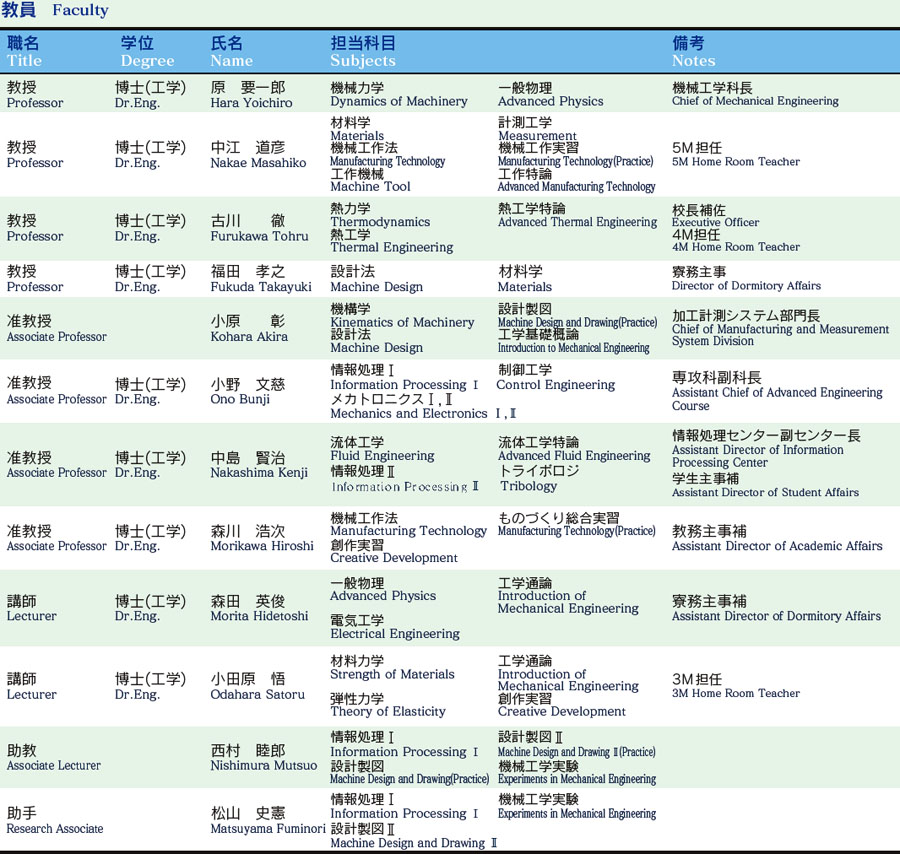Select the 'Degree' column header
Viewport: 900px width, 854px height.
pos(148,61)
